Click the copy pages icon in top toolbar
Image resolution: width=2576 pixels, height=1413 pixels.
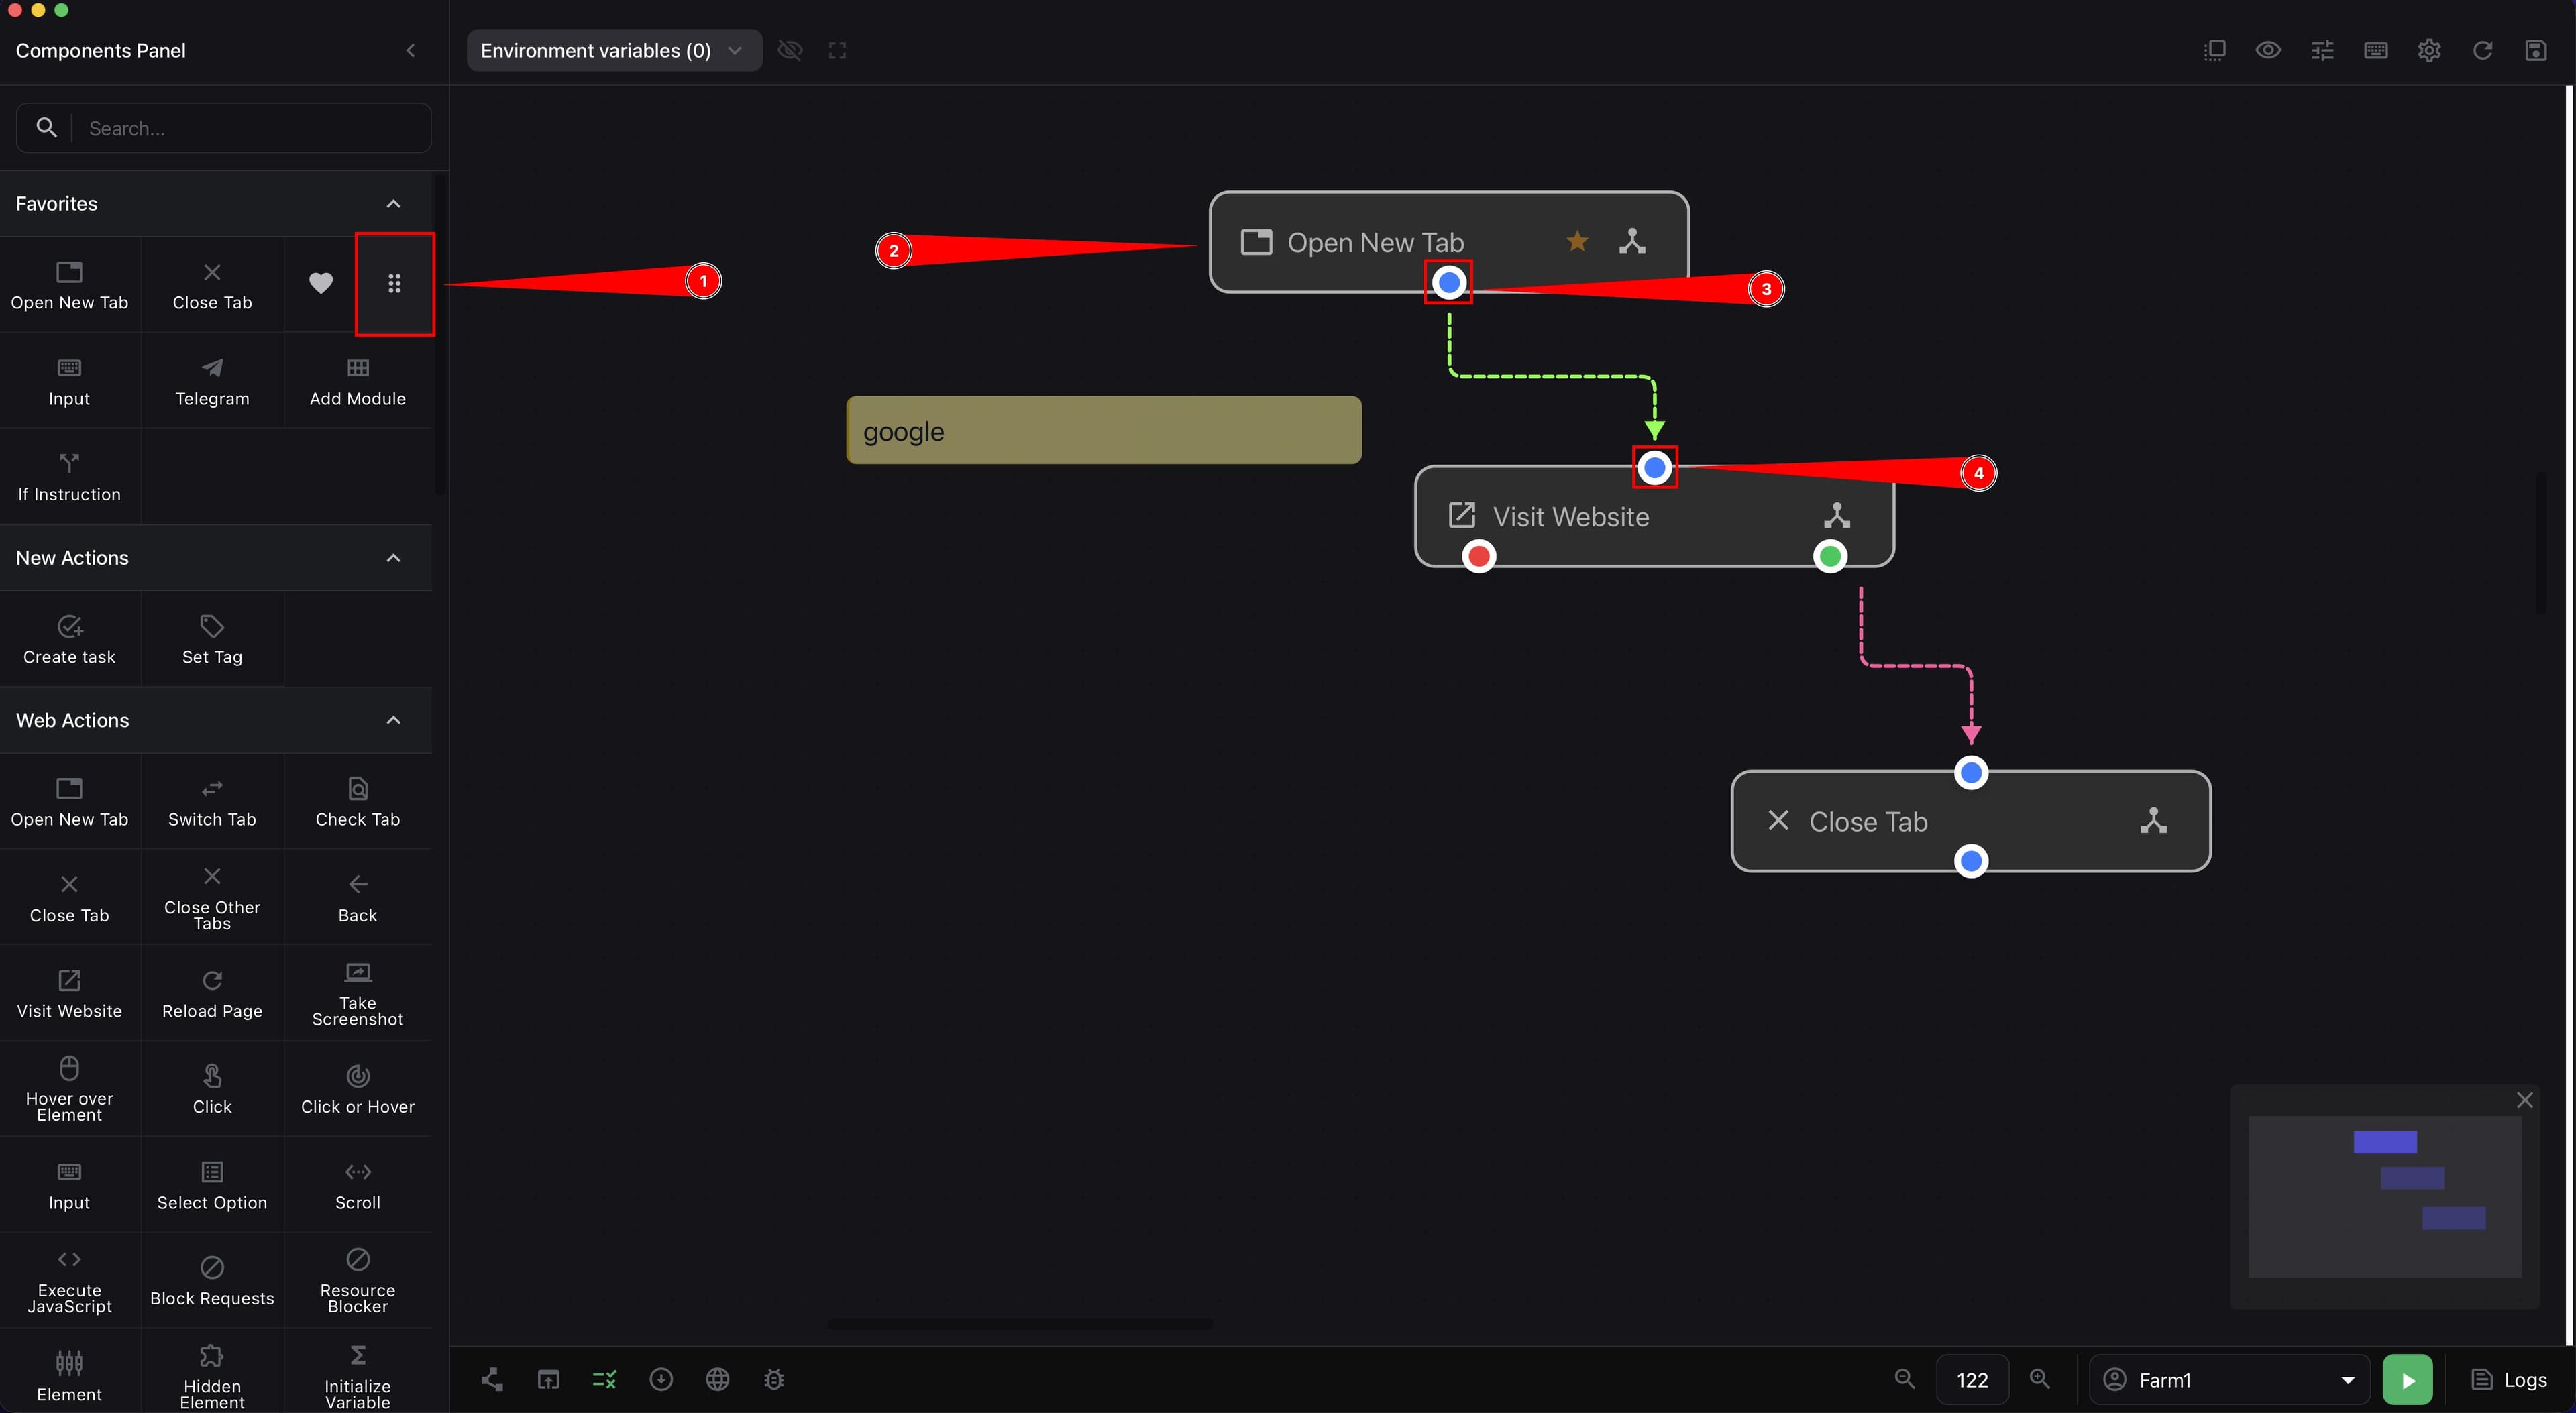tap(2215, 50)
